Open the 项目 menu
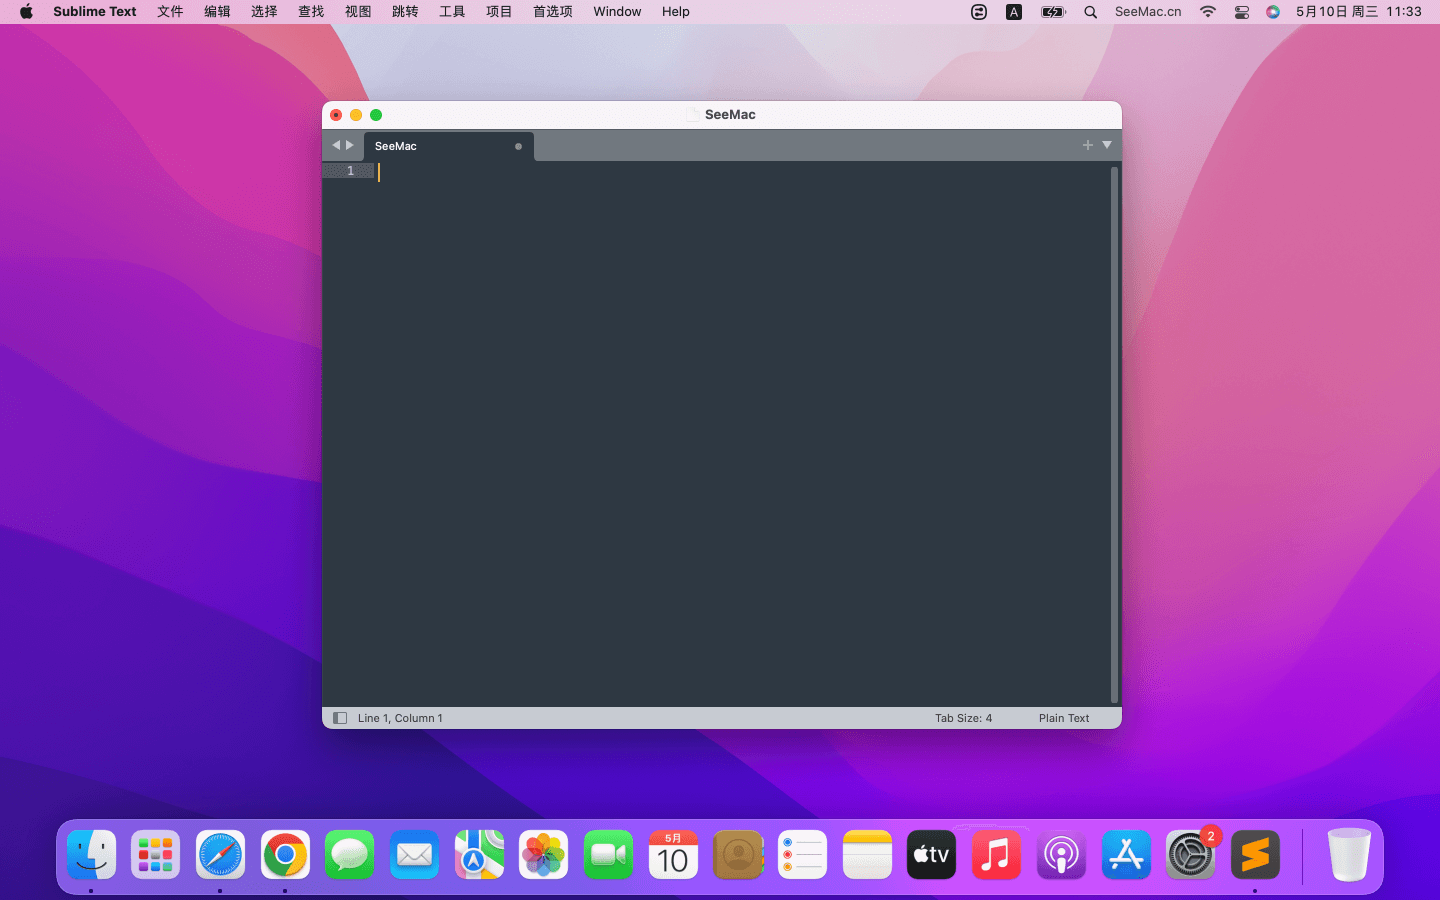This screenshot has width=1440, height=900. (x=499, y=12)
